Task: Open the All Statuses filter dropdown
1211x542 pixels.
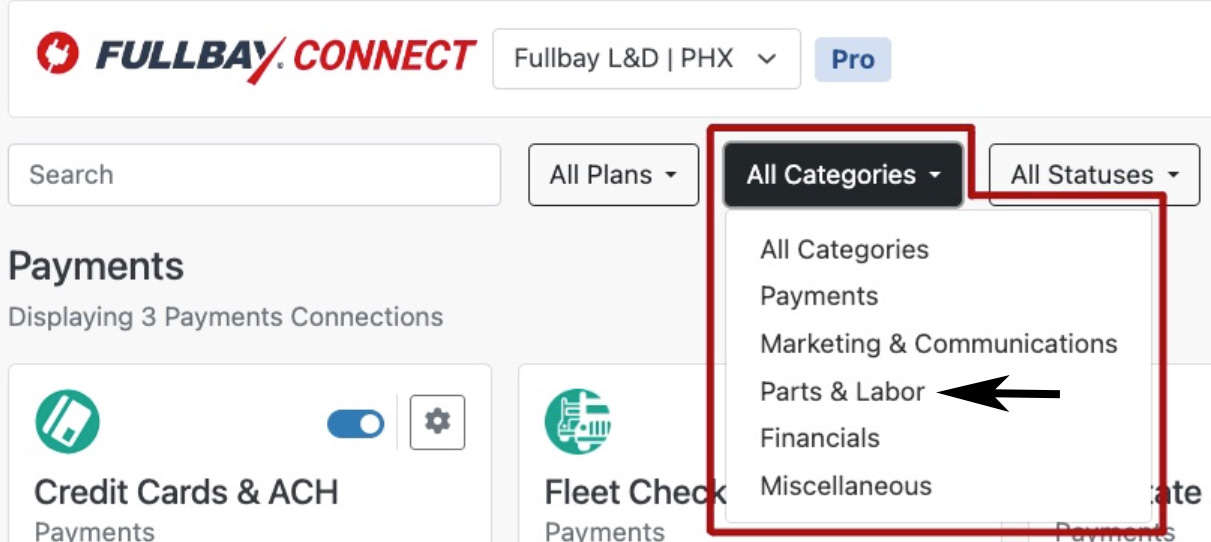Action: 1093,175
